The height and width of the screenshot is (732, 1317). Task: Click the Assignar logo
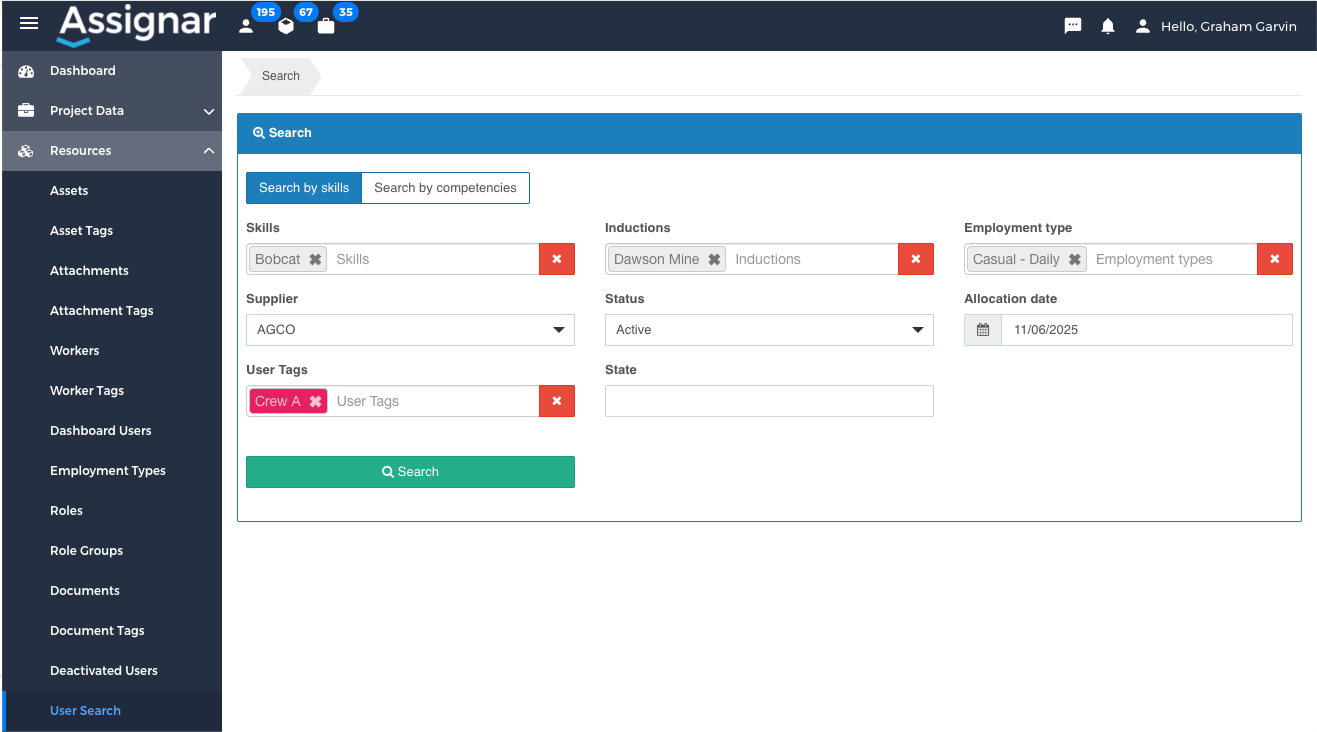[136, 25]
